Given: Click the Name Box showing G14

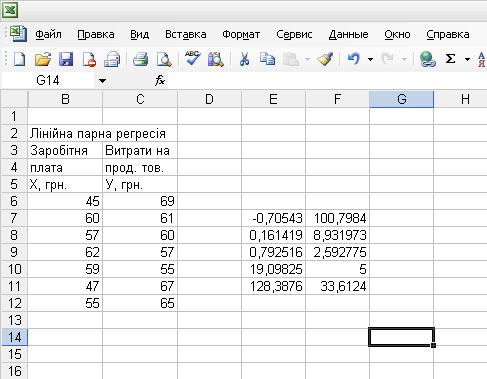Looking at the screenshot, I should coord(48,80).
